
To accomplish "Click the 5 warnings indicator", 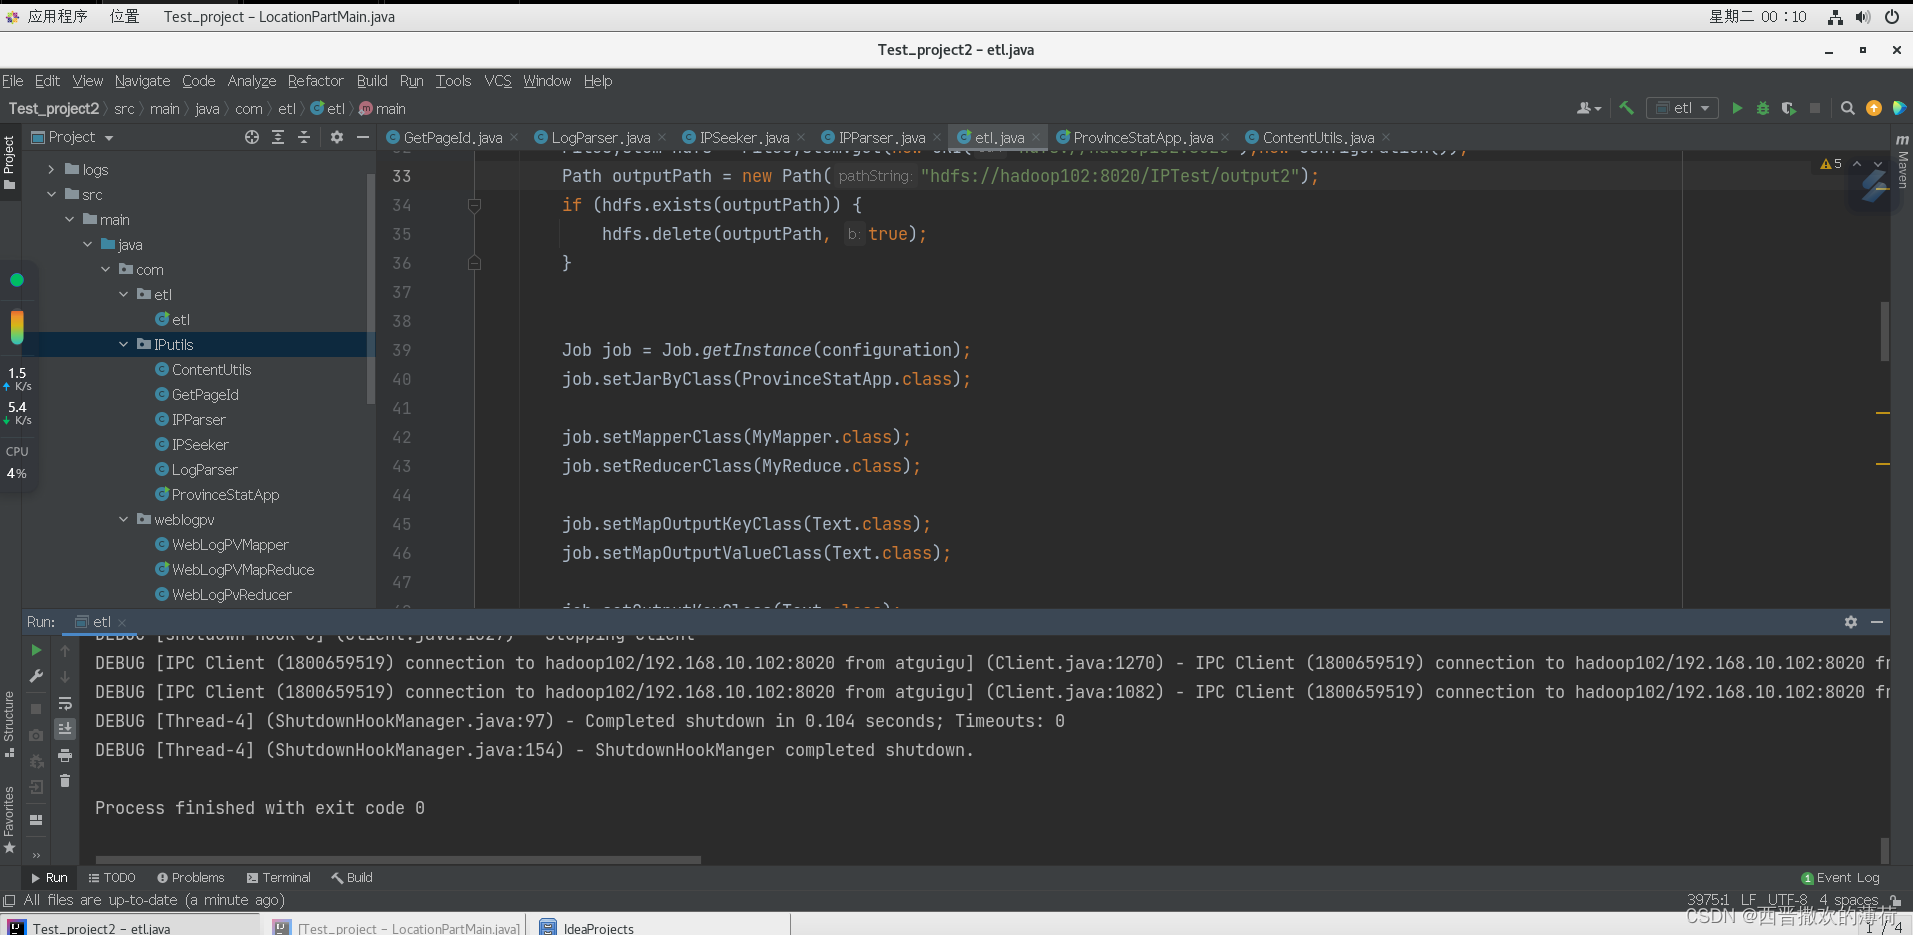I will (x=1831, y=163).
